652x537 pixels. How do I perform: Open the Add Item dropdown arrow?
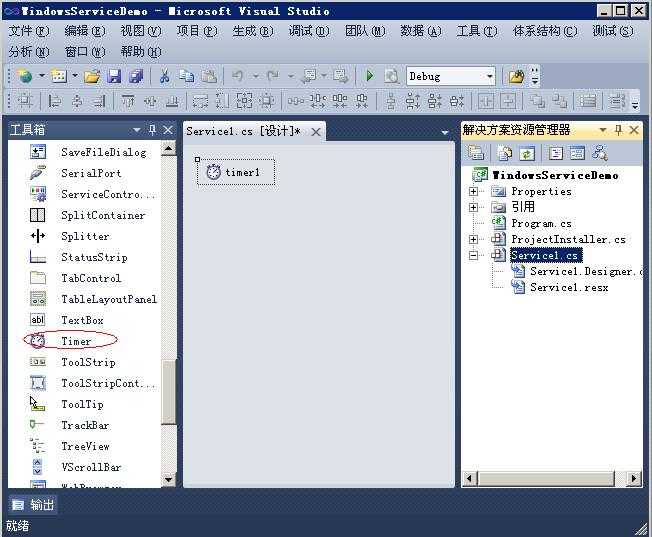pyautogui.click(x=75, y=76)
